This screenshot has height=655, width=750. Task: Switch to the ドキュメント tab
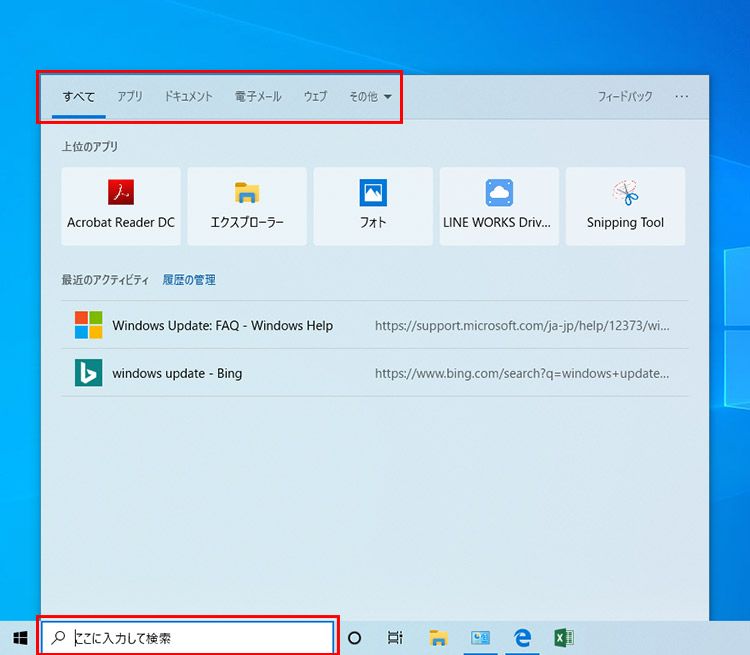(x=189, y=97)
